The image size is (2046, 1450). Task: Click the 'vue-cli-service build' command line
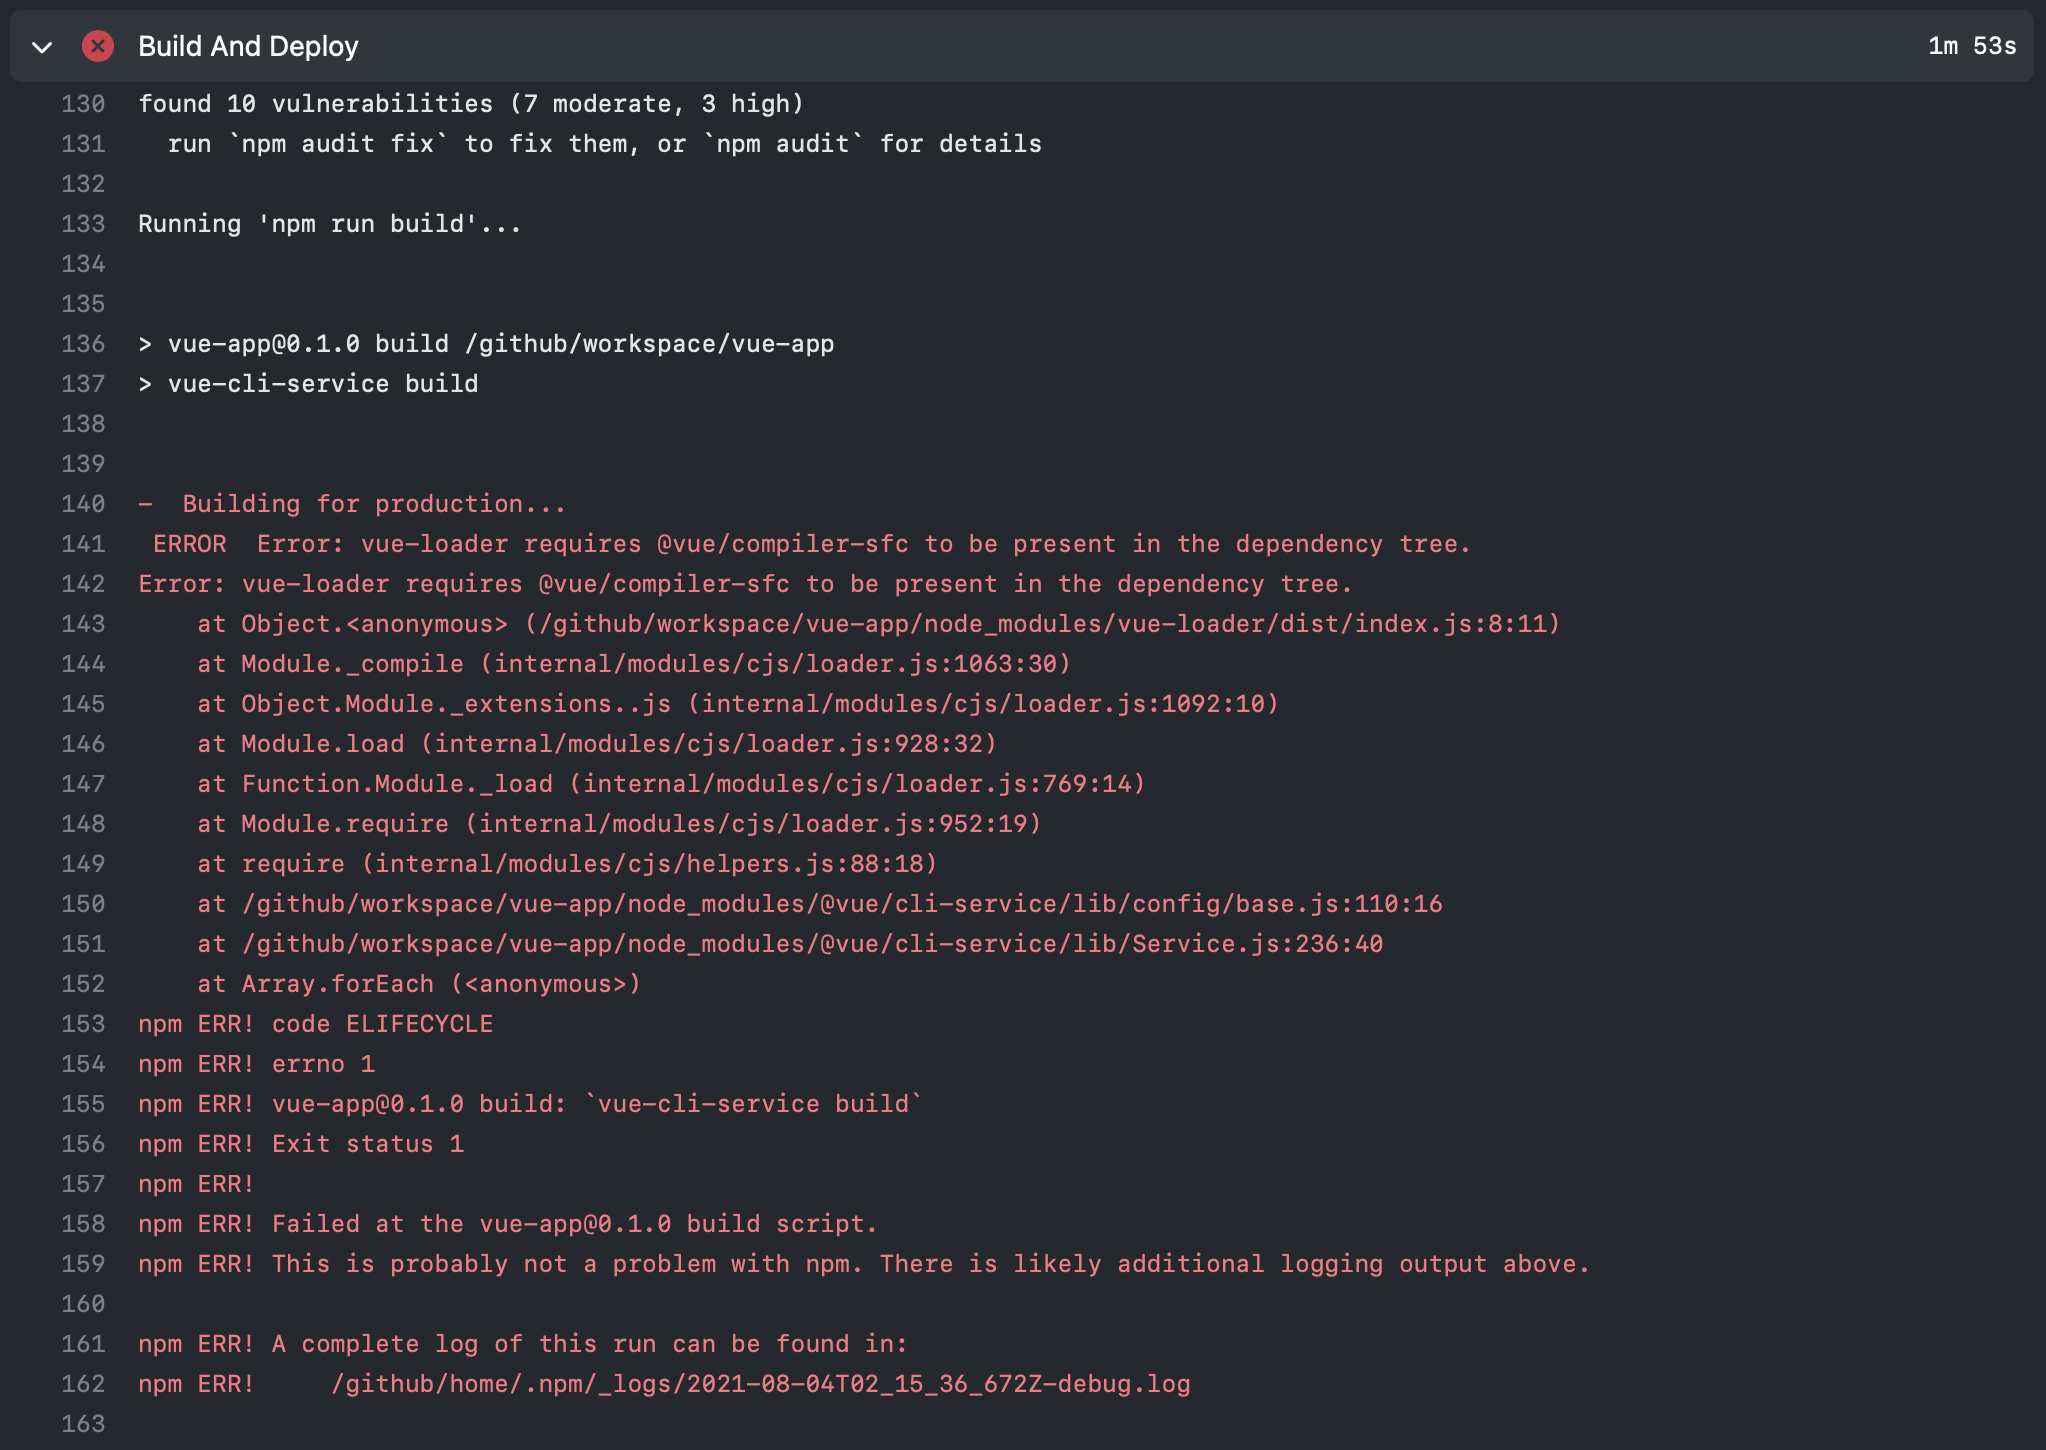(308, 384)
